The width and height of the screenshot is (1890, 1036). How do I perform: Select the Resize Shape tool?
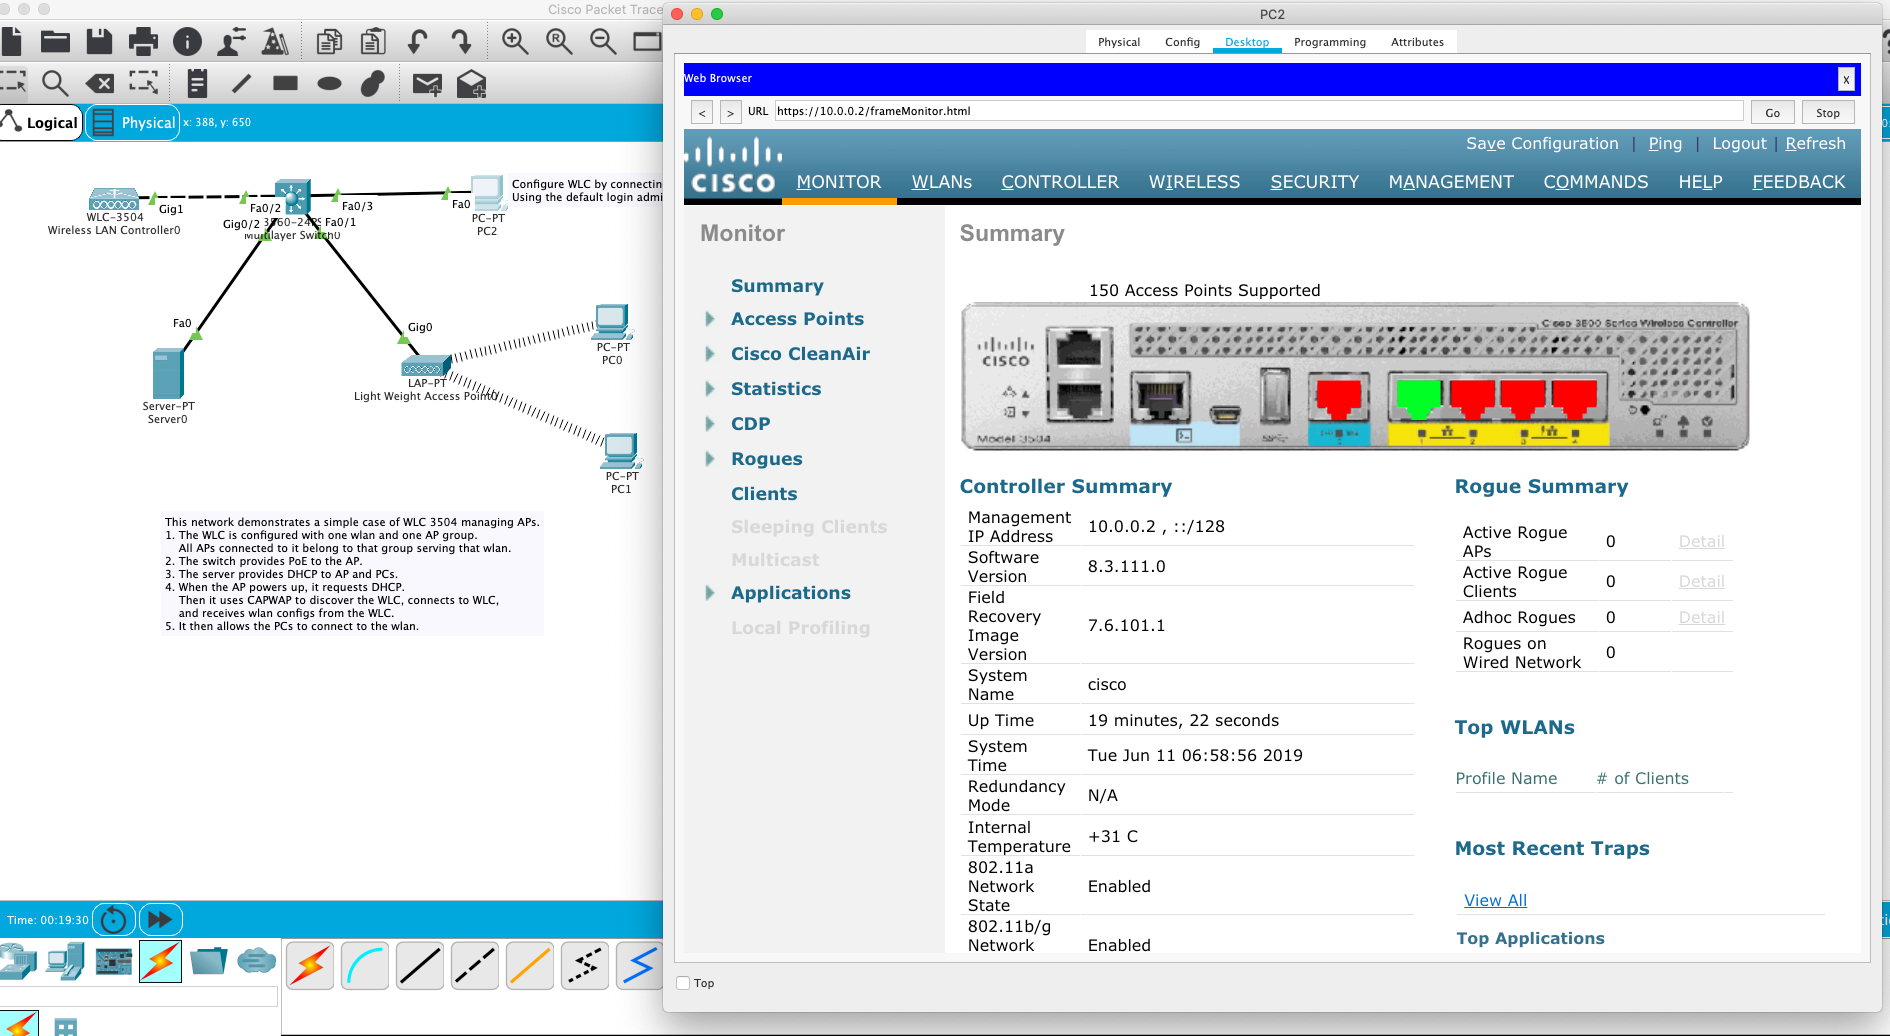[x=143, y=84]
